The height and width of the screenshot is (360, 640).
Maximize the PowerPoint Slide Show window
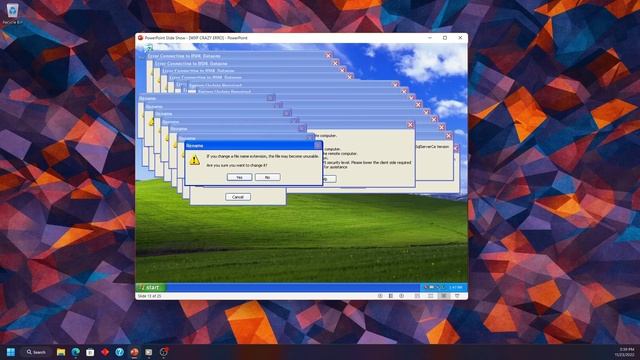pyautogui.click(x=445, y=38)
